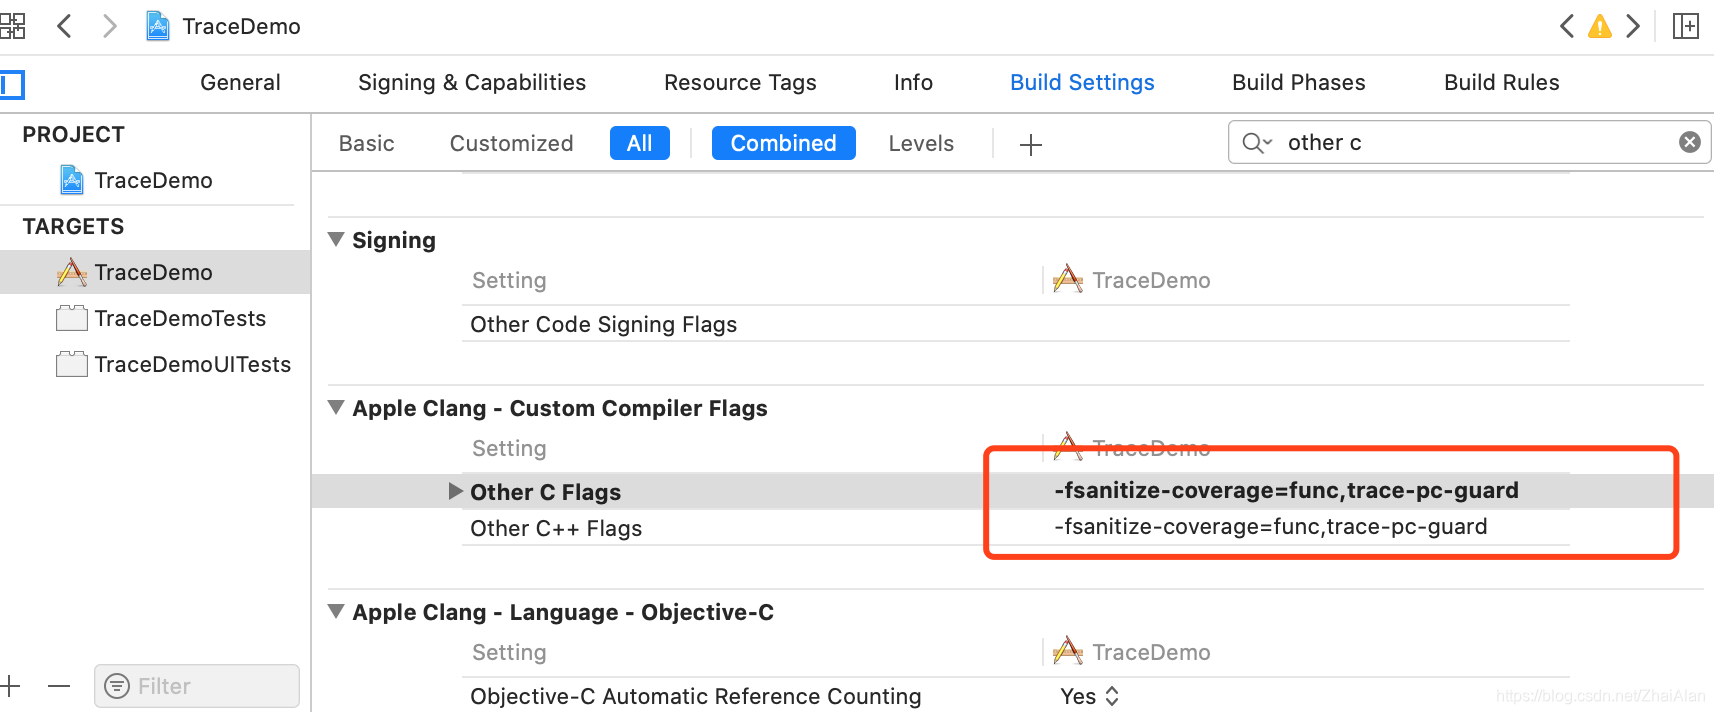Select Combined view mode
1714x714 pixels.
point(783,143)
